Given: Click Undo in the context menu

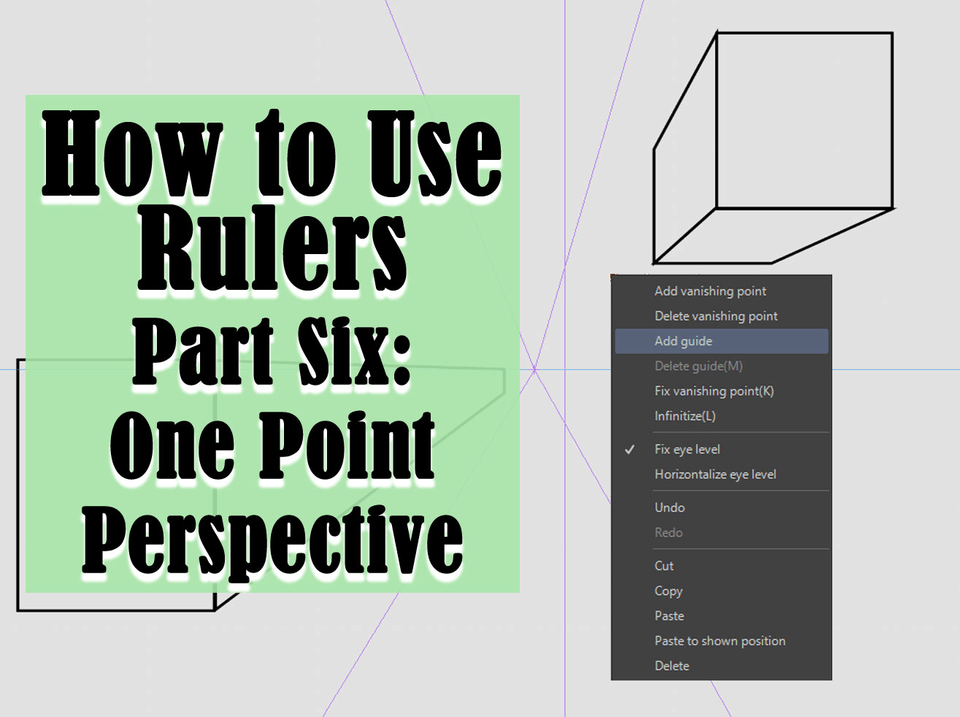Looking at the screenshot, I should [x=669, y=507].
